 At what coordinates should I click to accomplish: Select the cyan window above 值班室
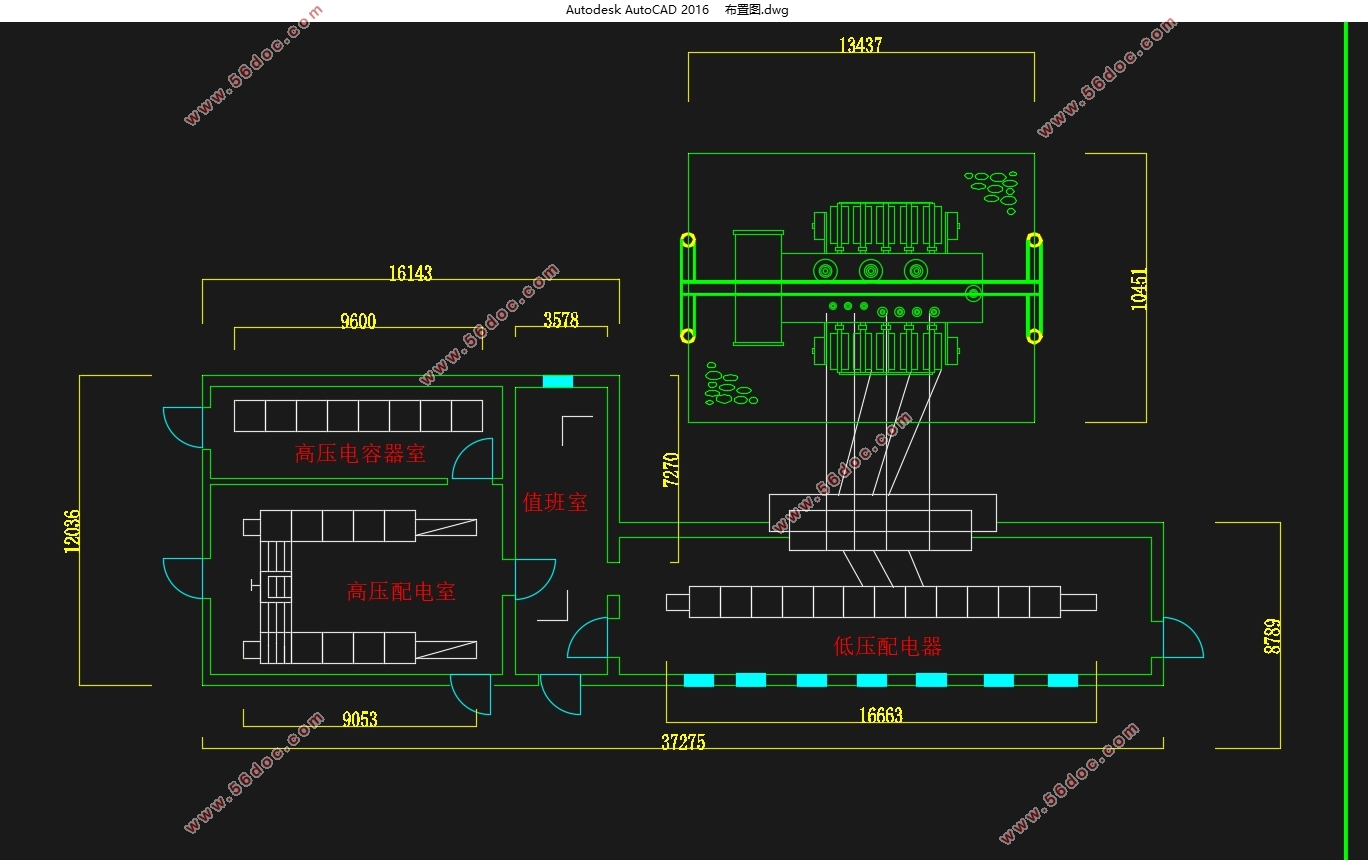pos(557,381)
